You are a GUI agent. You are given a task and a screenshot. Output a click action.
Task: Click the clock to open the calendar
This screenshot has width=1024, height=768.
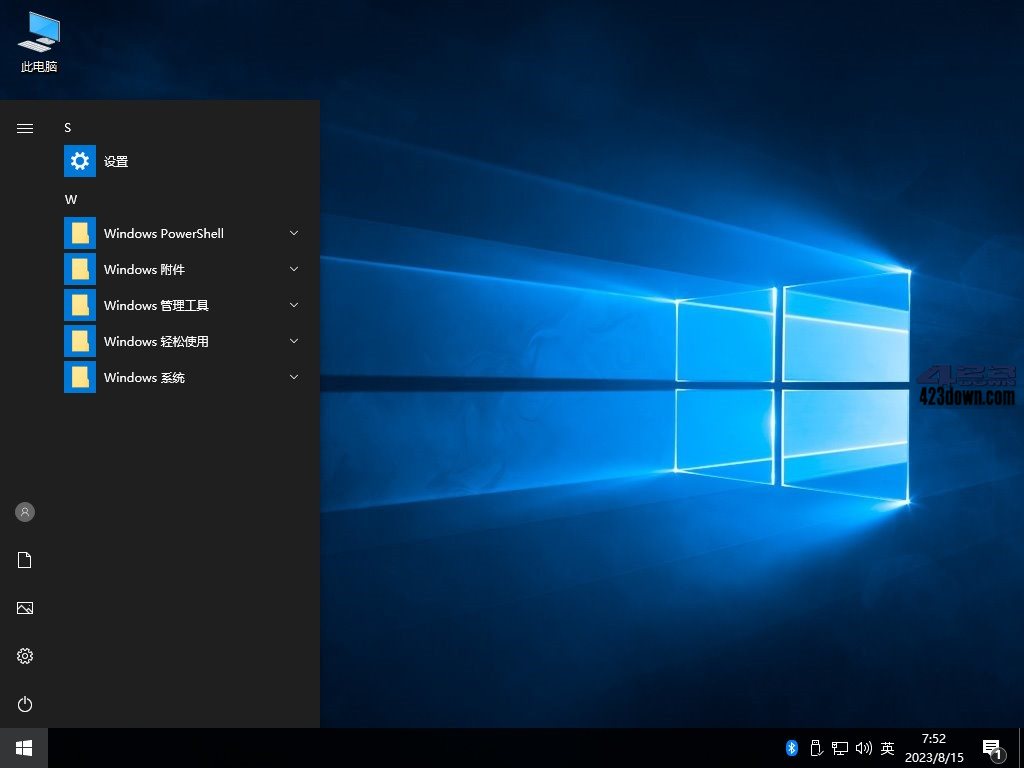point(932,747)
